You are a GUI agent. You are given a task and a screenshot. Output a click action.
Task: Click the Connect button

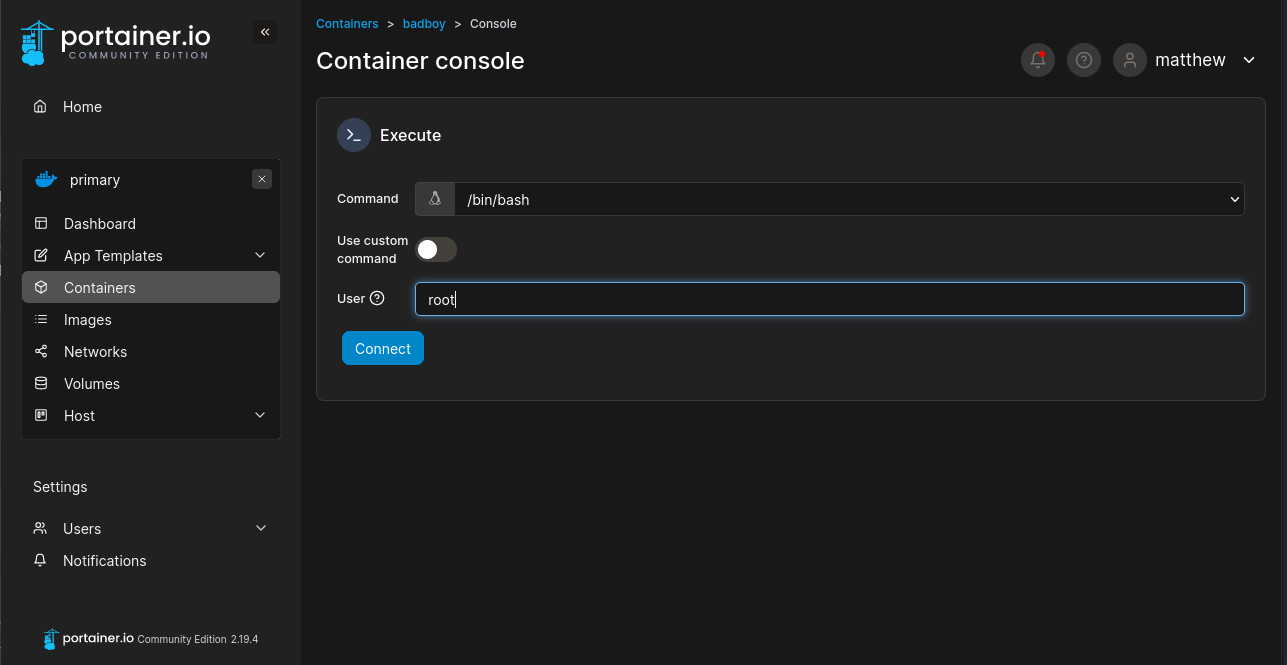click(383, 348)
